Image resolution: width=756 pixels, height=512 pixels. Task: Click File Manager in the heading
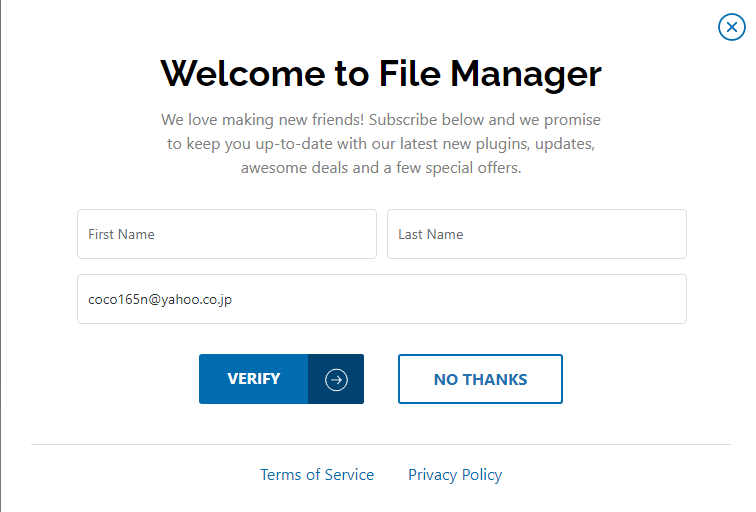tap(490, 73)
